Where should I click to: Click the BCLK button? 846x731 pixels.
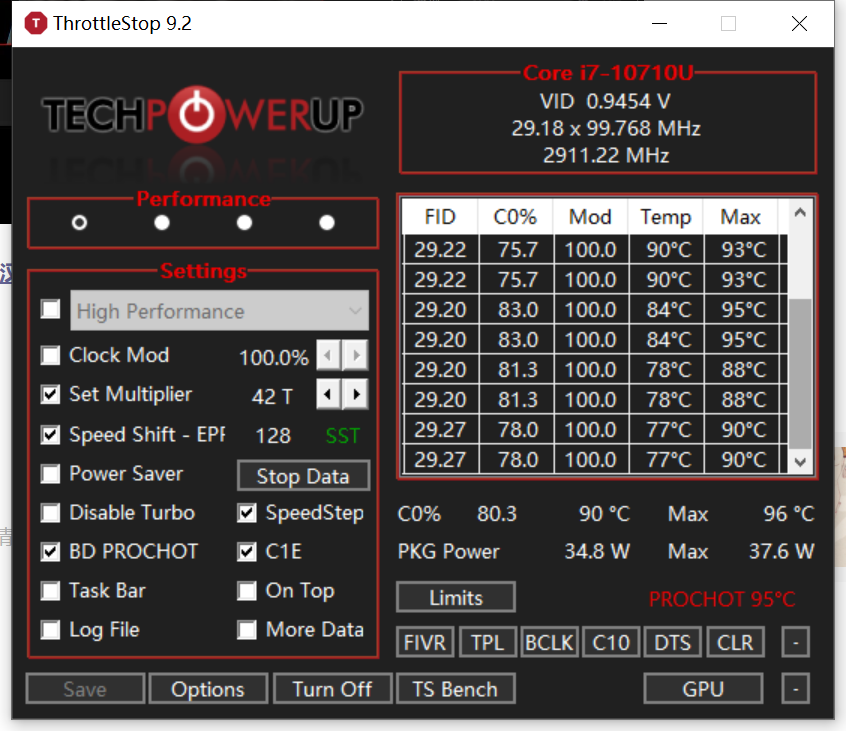[550, 642]
